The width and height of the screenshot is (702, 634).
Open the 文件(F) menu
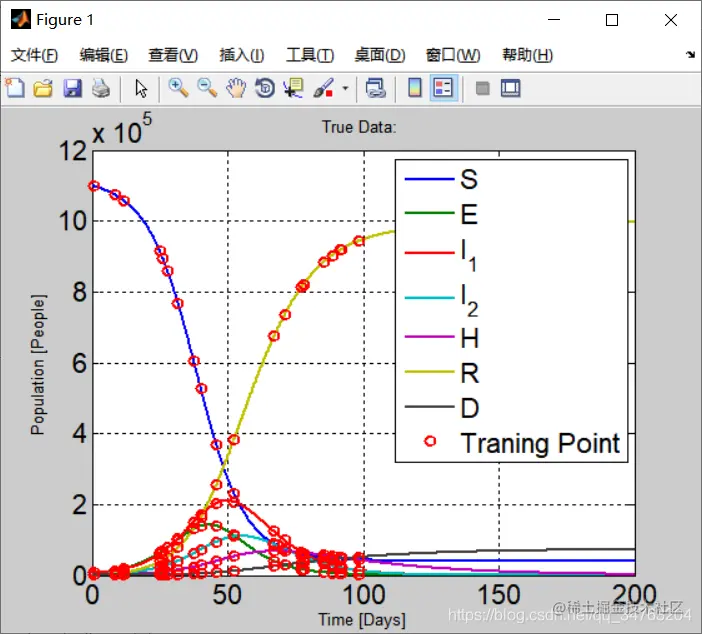(x=34, y=55)
